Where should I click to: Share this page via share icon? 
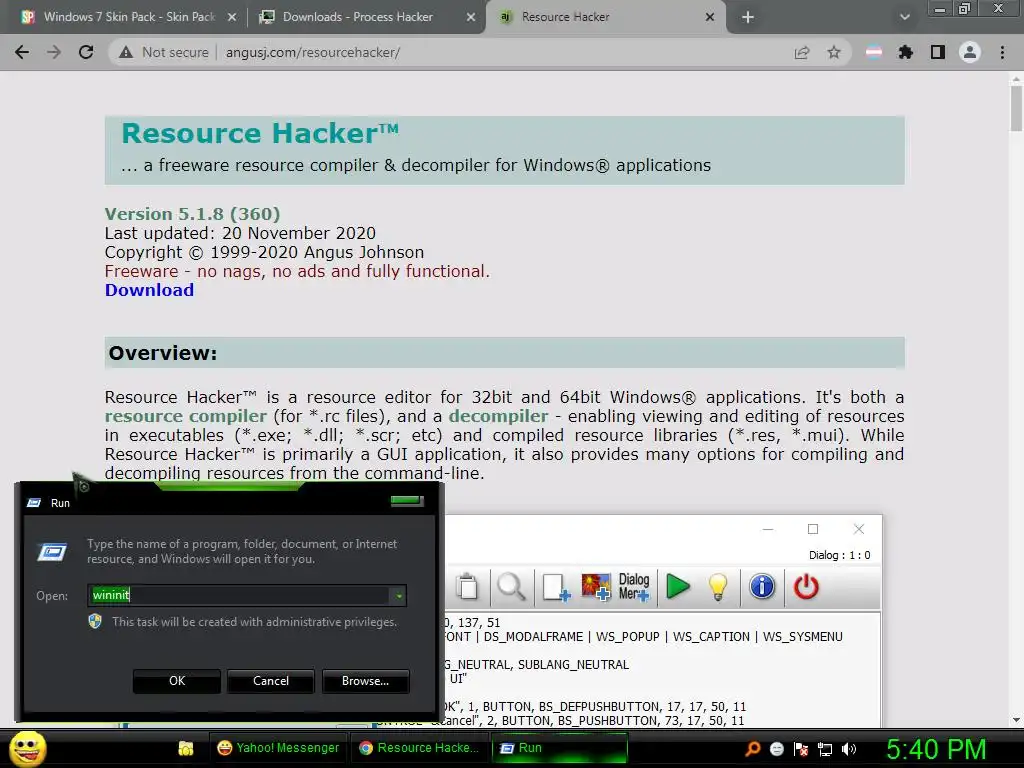click(x=801, y=52)
